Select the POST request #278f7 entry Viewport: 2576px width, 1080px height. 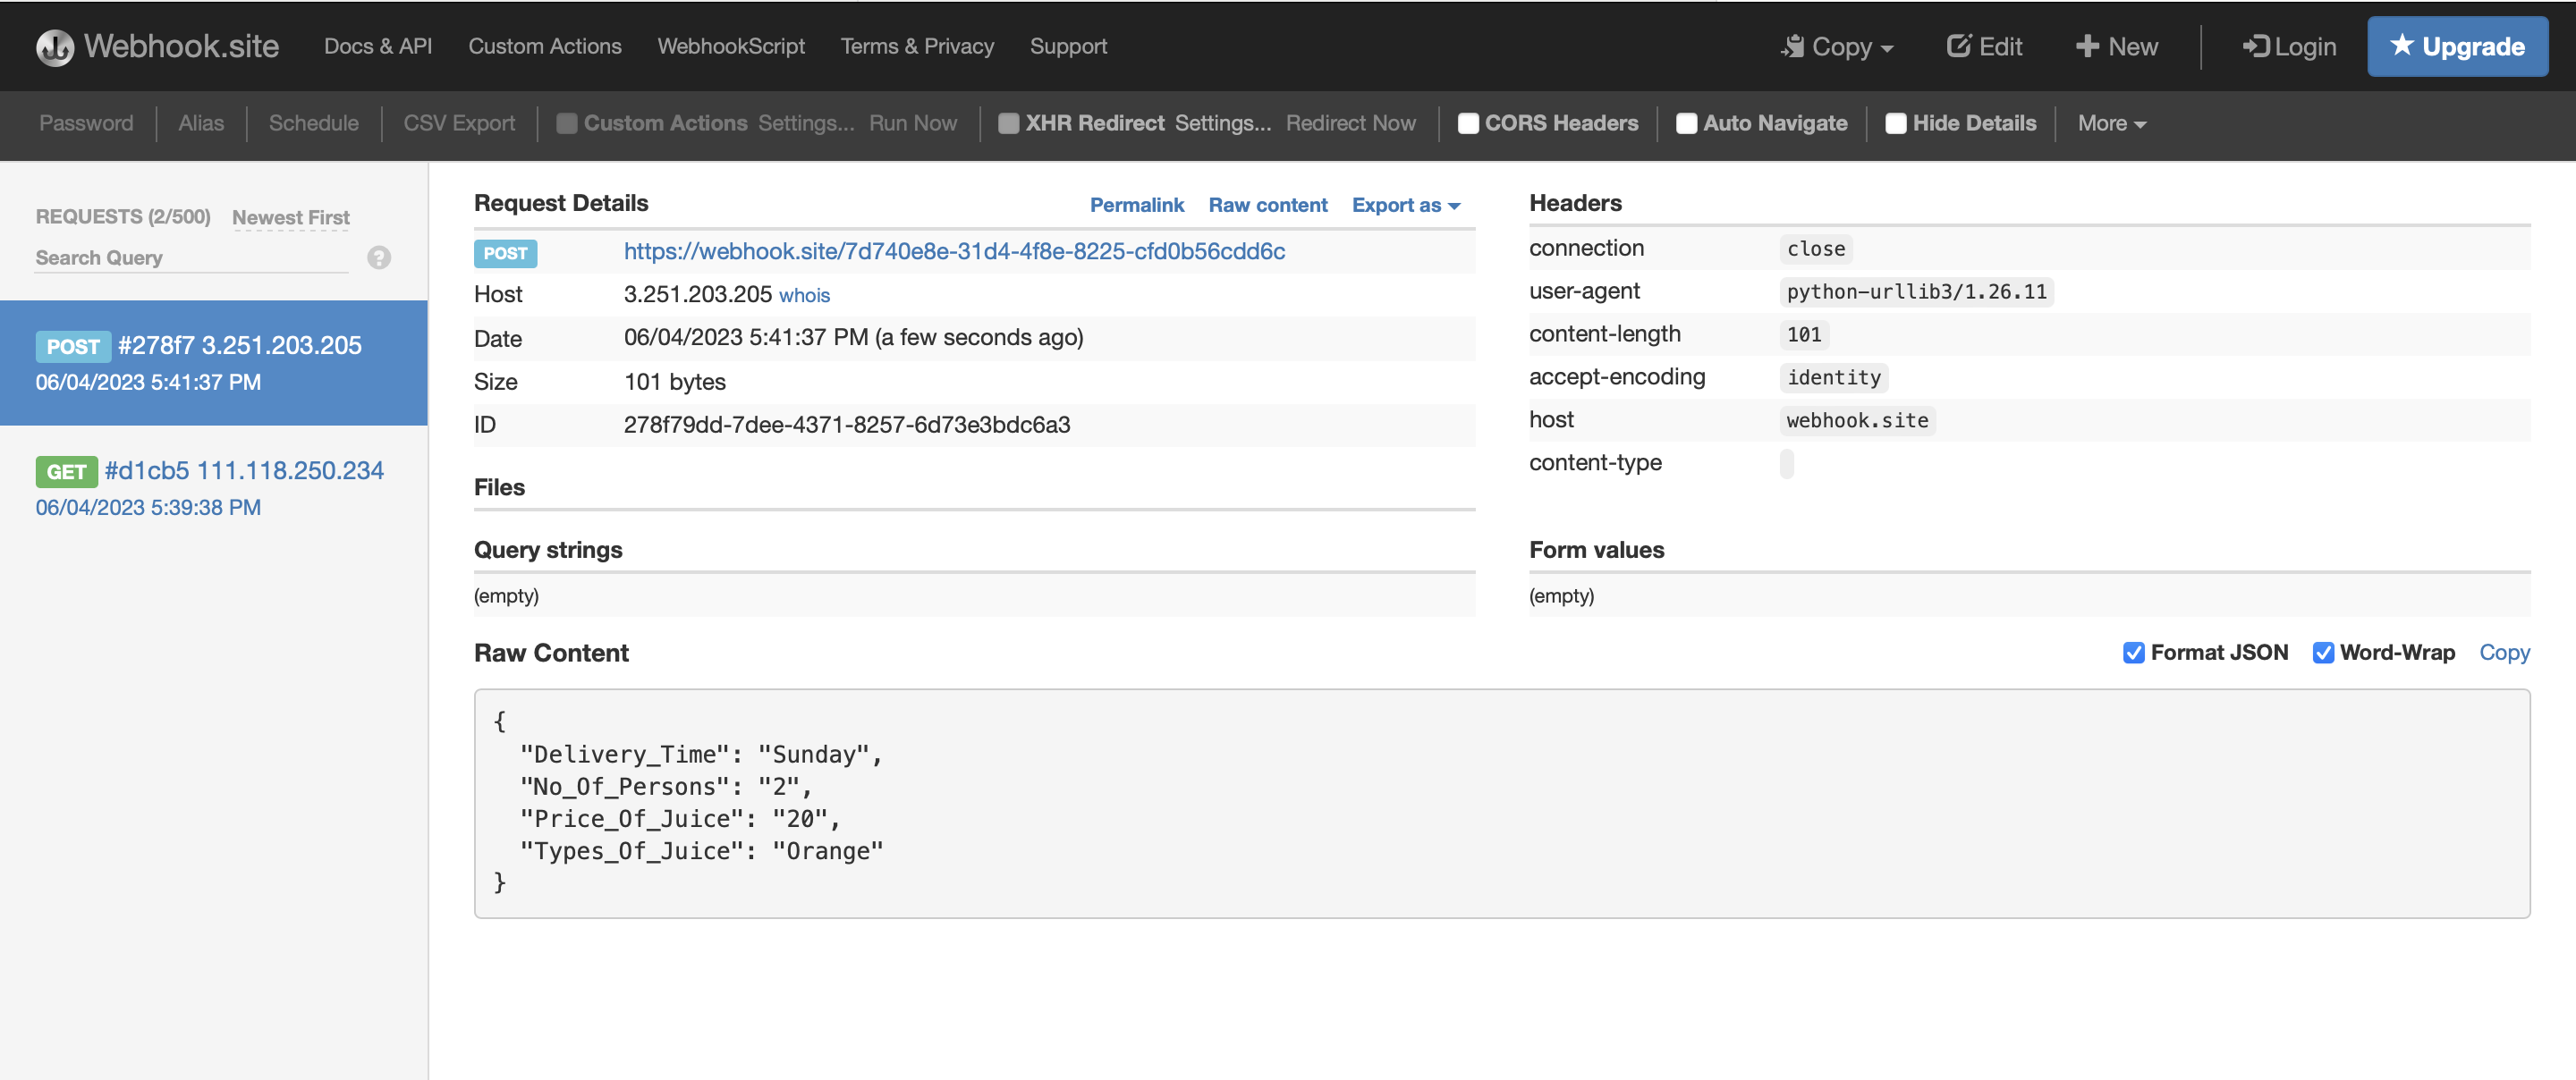pyautogui.click(x=213, y=363)
